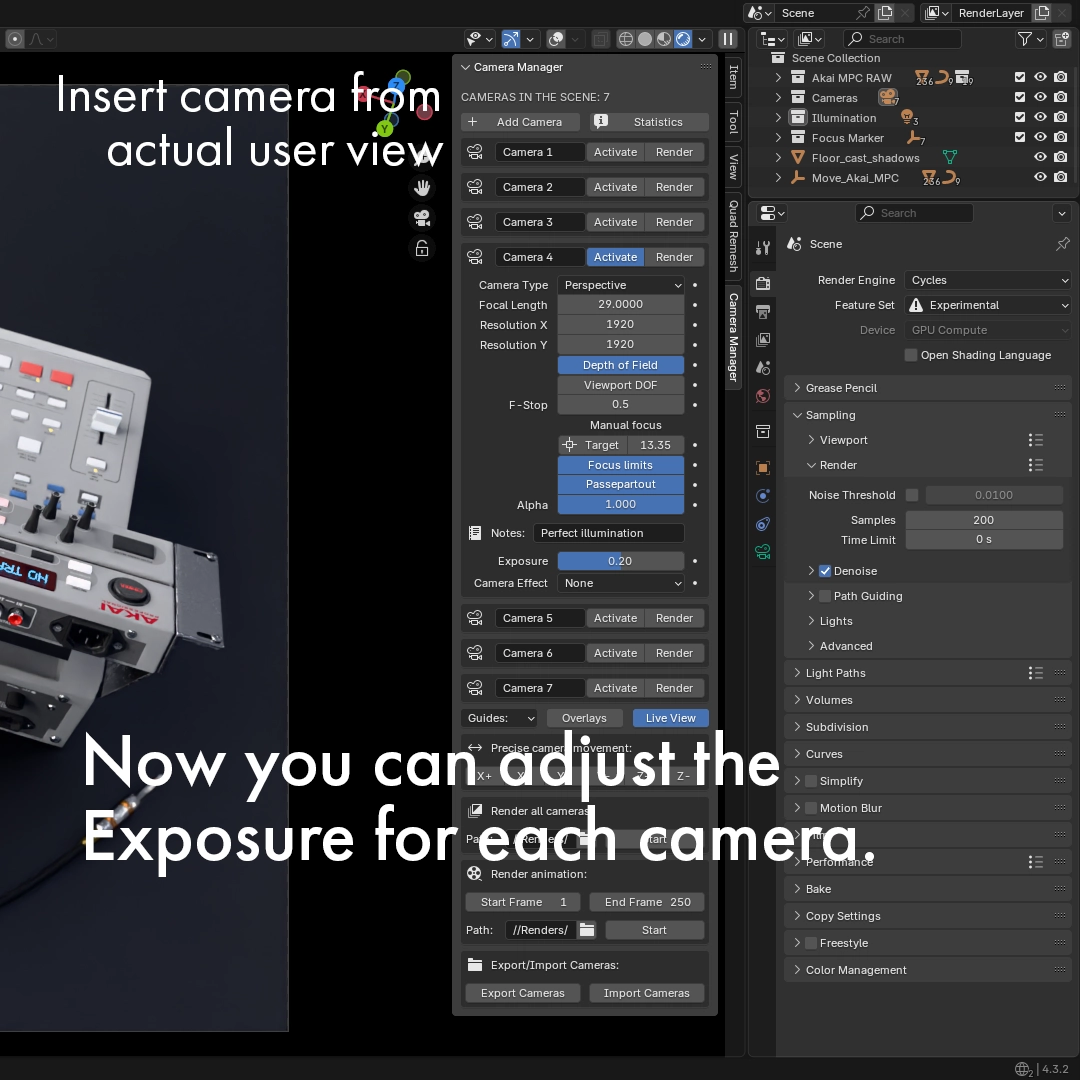Click the new collection icon in outliner
Image resolution: width=1080 pixels, height=1080 pixels.
1061,39
